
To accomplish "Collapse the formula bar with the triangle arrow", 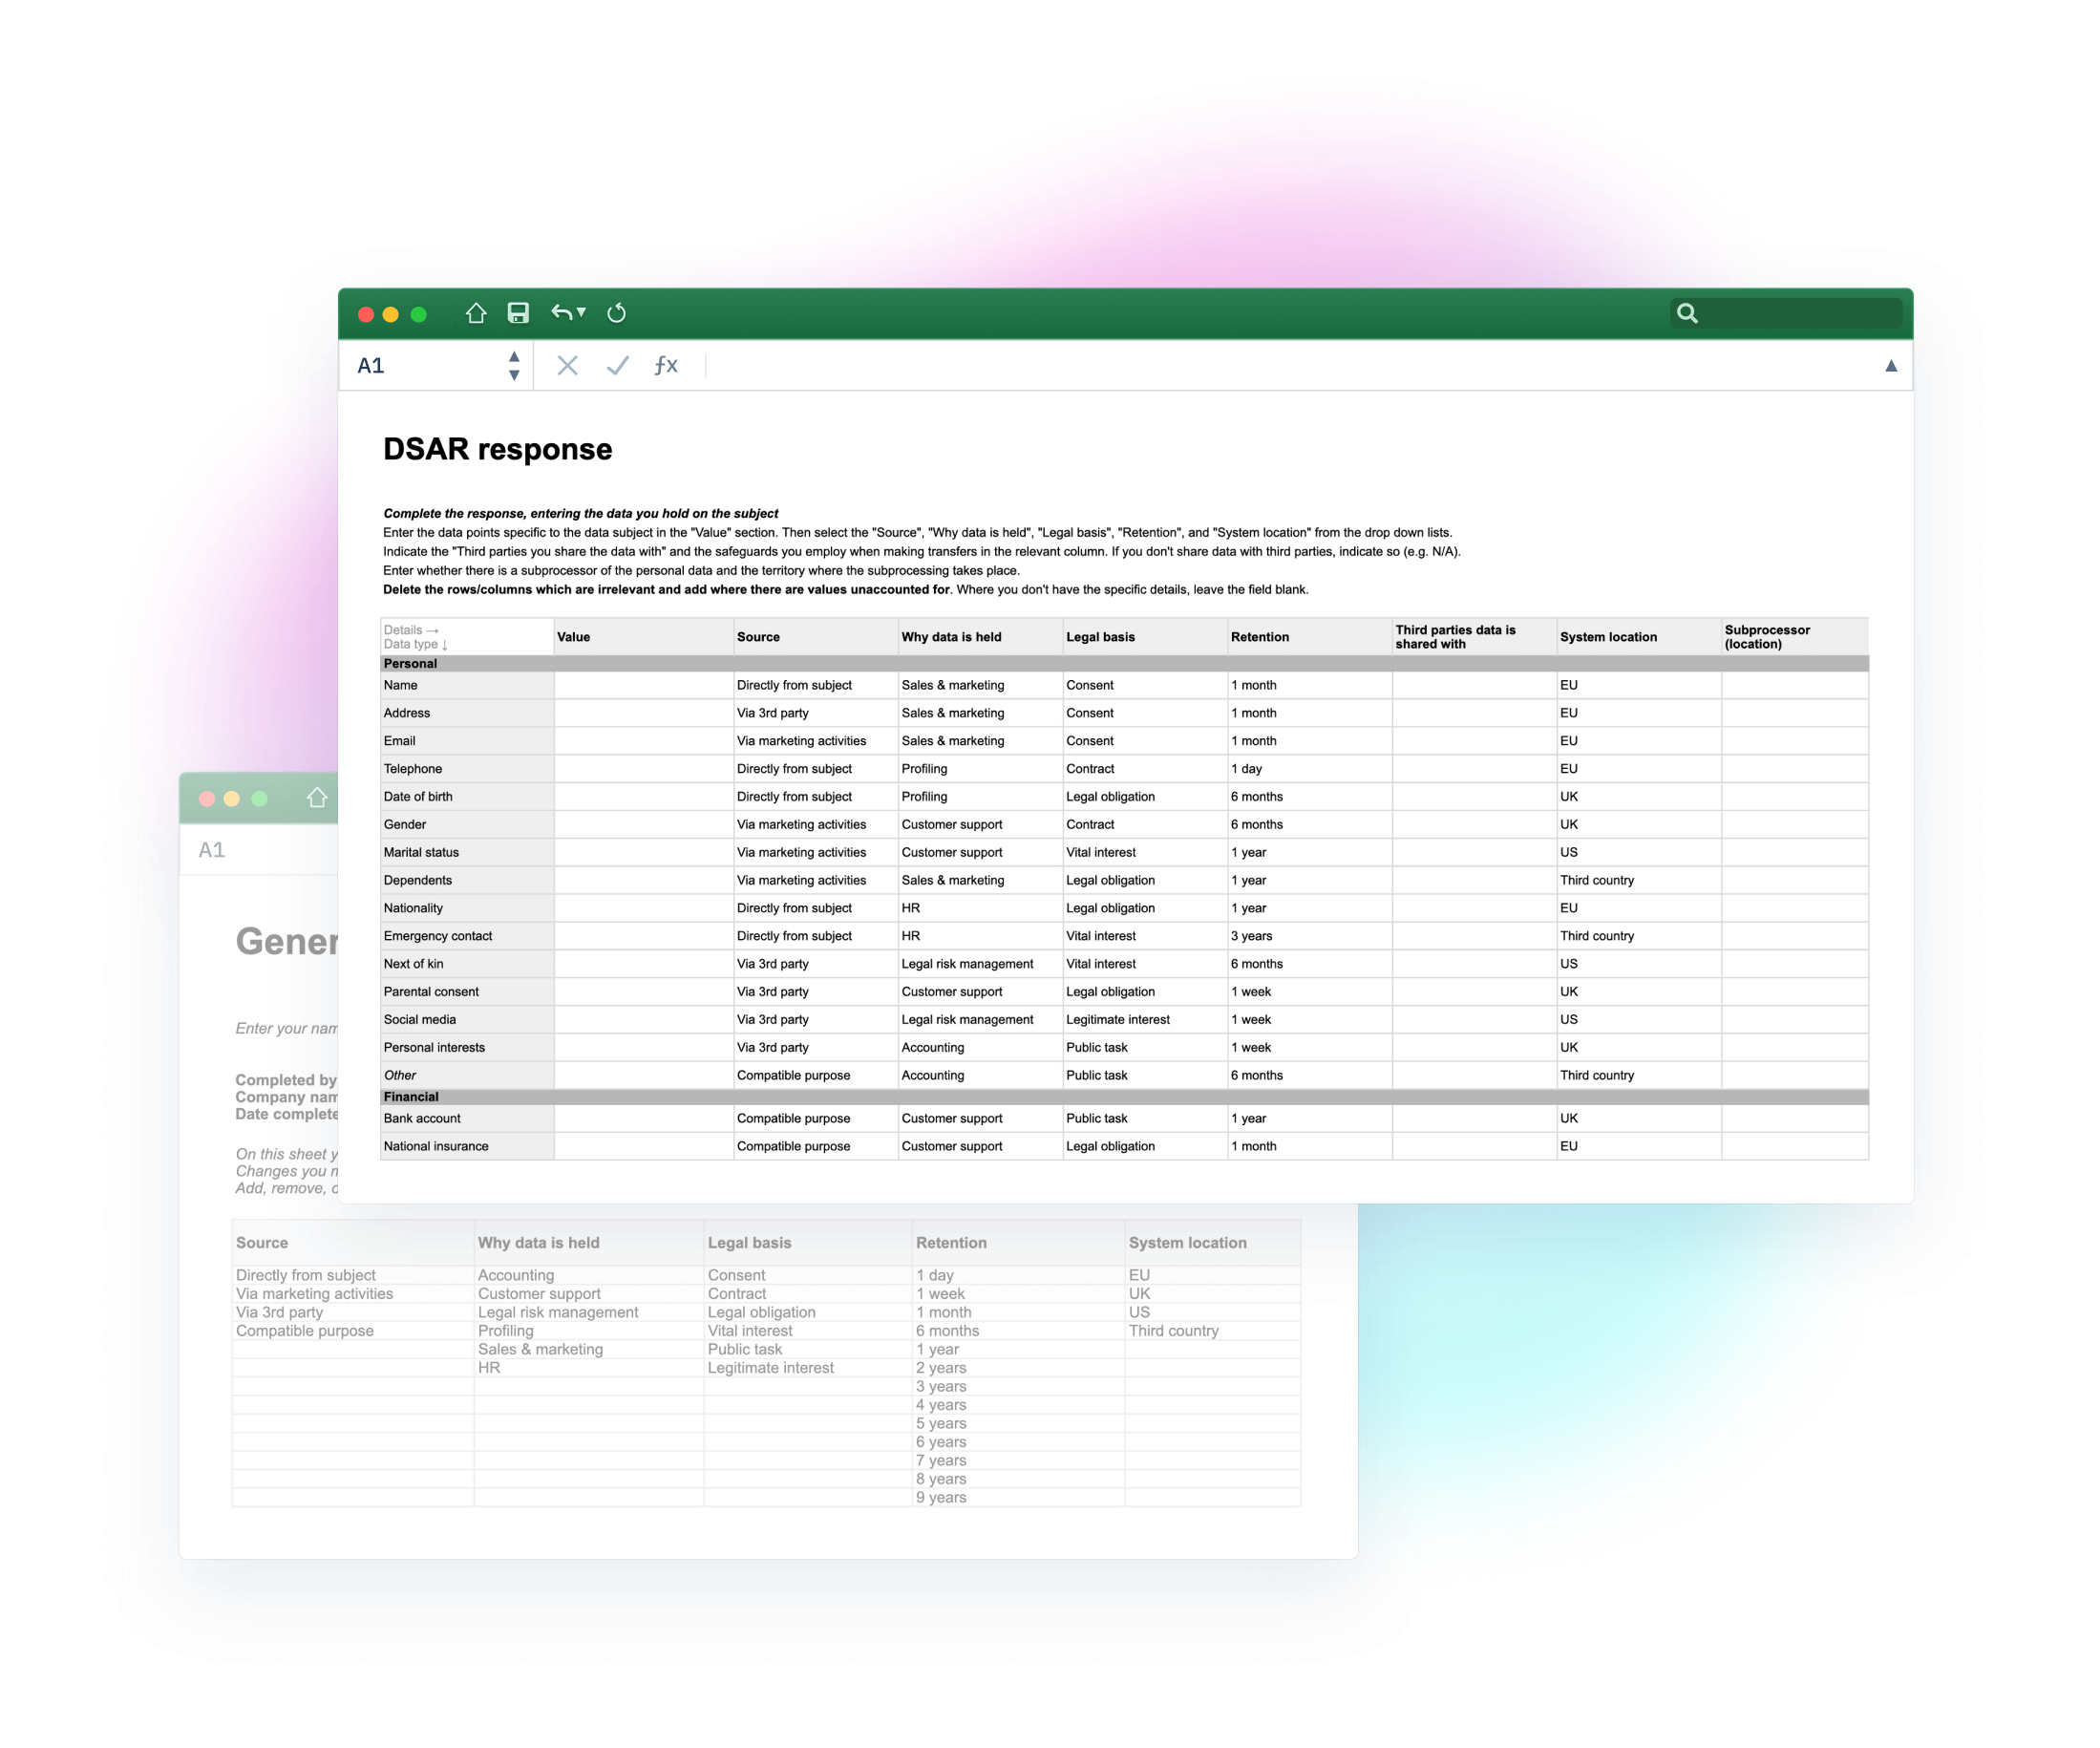I will pos(1890,366).
